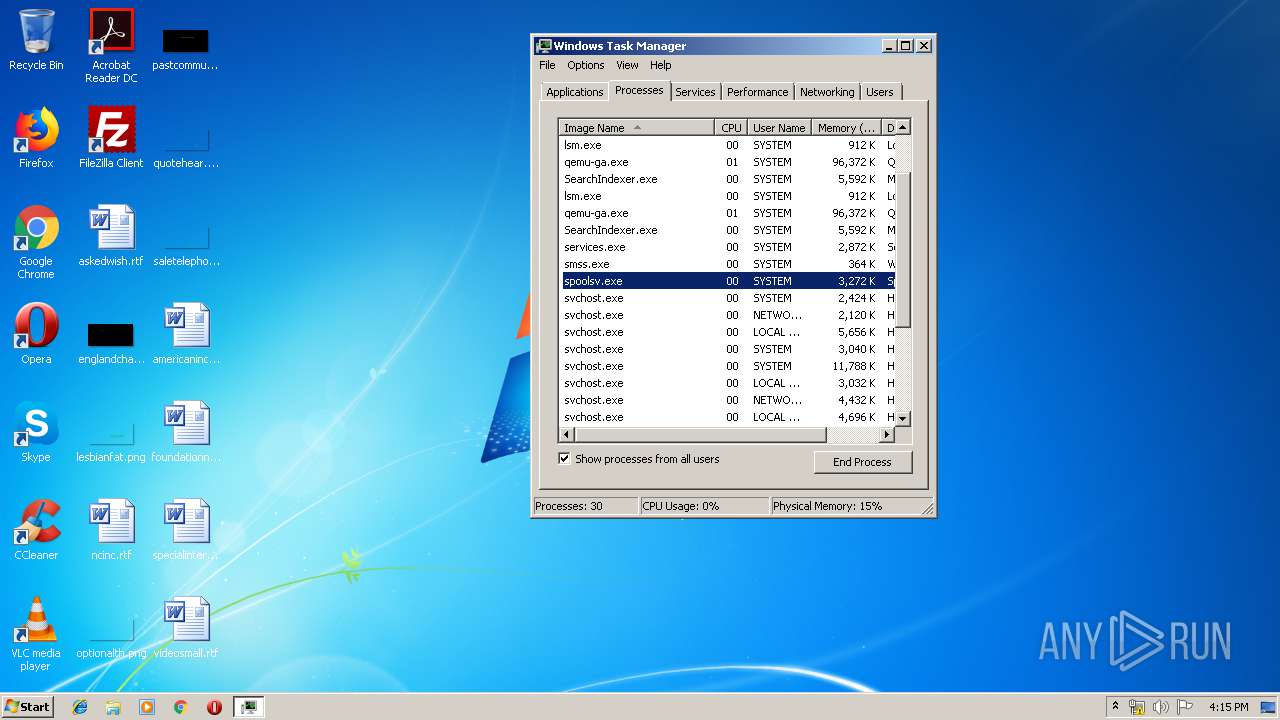1280x720 pixels.
Task: Sort processes by Image Name column
Action: coord(636,128)
